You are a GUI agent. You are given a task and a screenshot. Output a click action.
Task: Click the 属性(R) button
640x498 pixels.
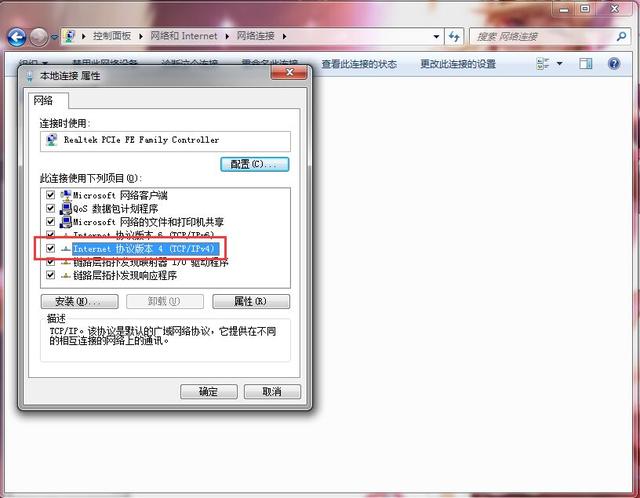(250, 301)
